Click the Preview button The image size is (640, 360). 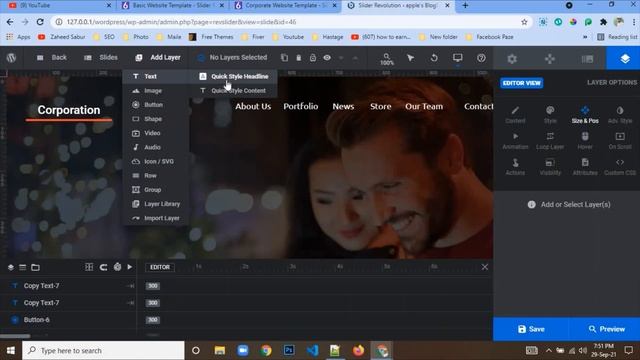606,329
